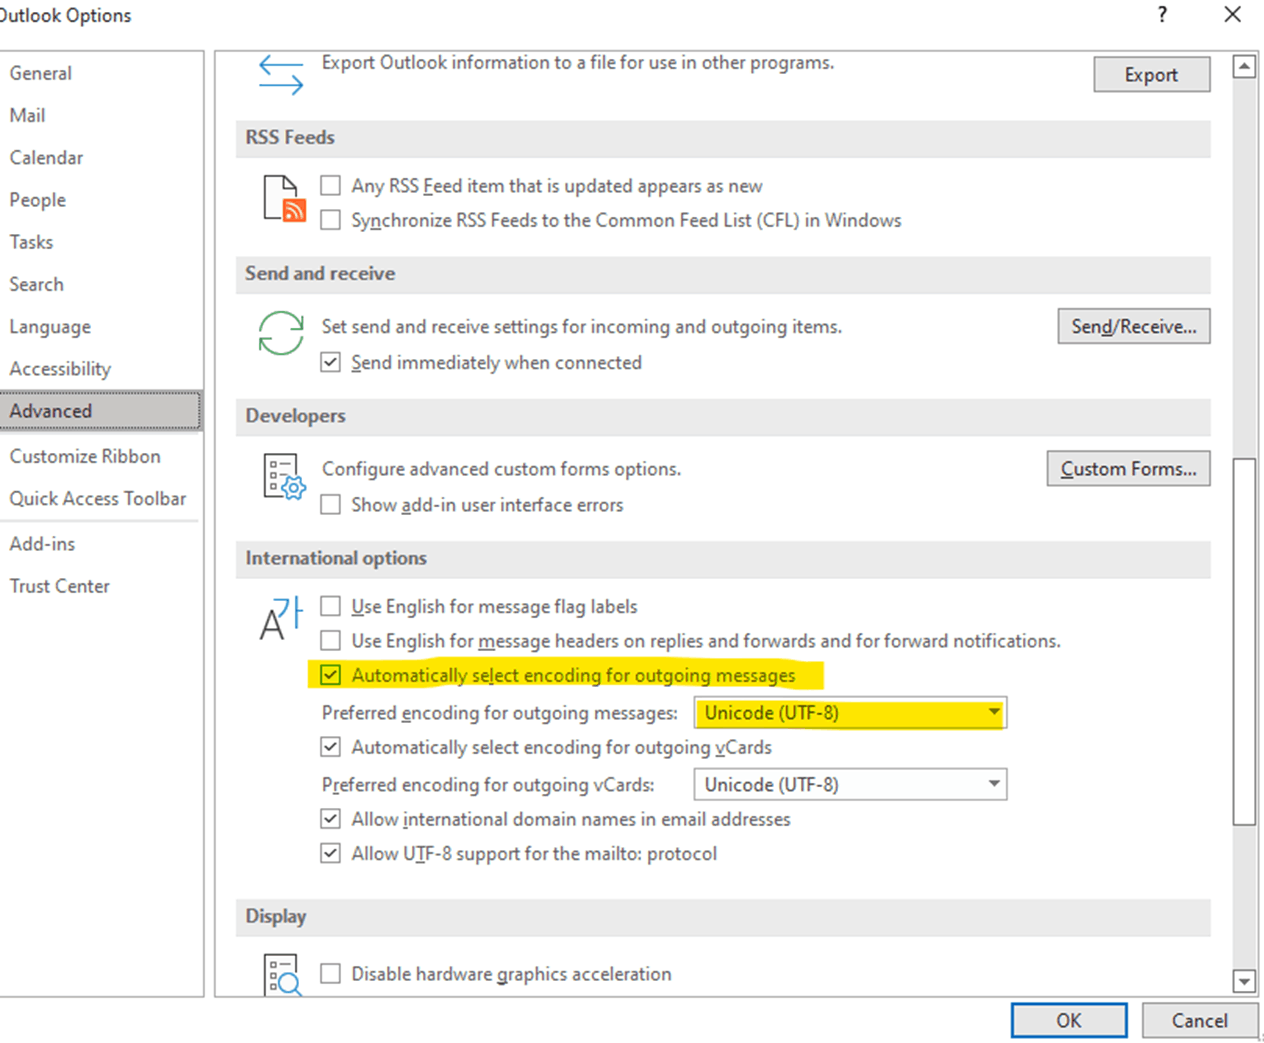
Task: Open the Mail options category
Action: point(100,115)
